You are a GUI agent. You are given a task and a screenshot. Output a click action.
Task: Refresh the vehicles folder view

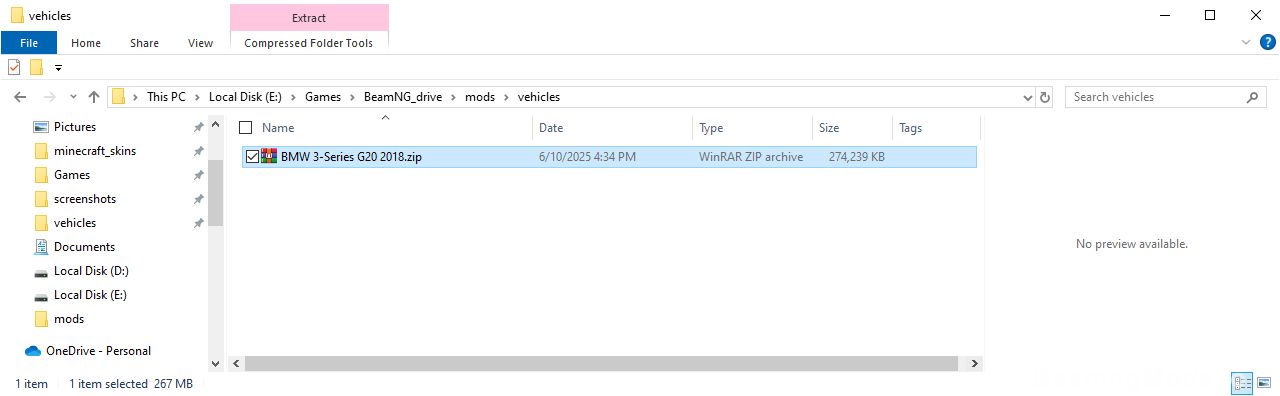point(1046,97)
